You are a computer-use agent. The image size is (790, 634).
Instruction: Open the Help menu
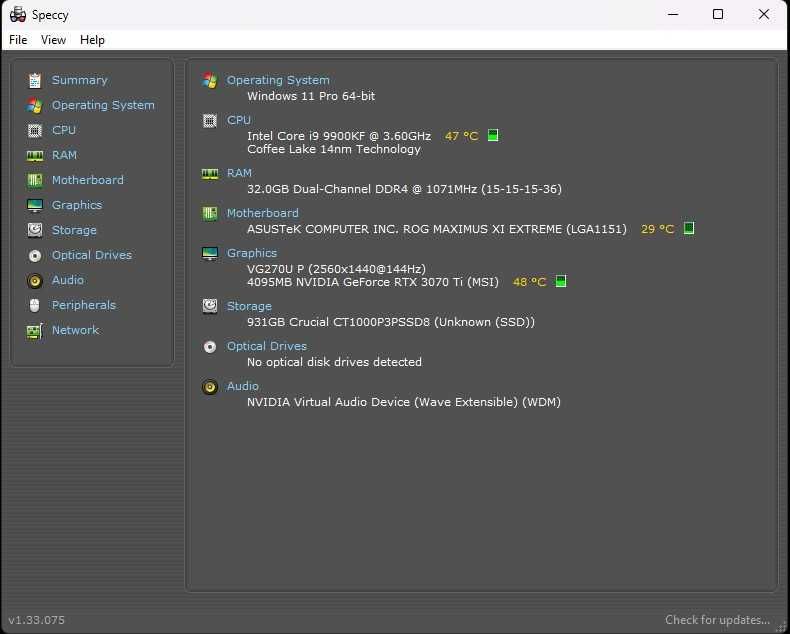tap(92, 40)
